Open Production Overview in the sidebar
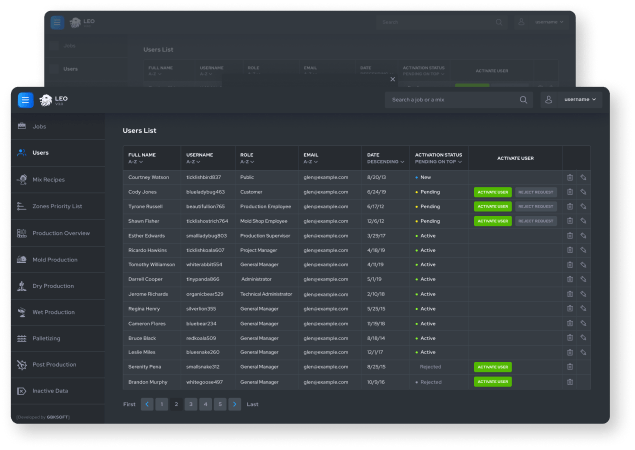The image size is (635, 450). pos(58,233)
